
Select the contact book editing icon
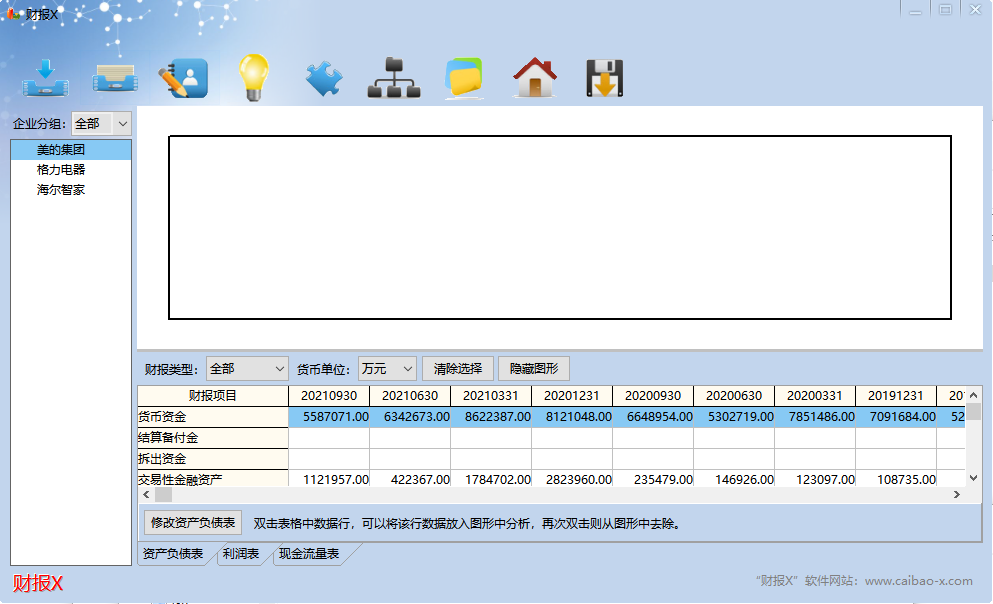point(184,77)
